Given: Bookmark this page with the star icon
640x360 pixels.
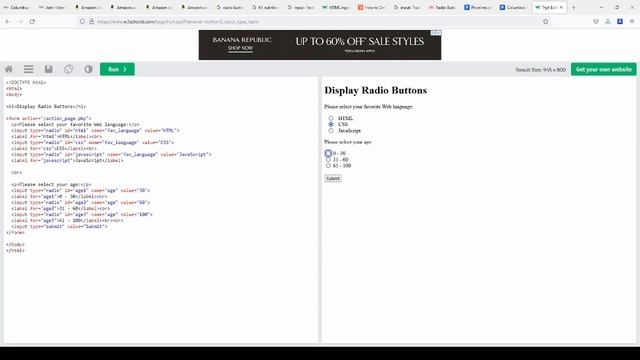Looking at the screenshot, I should (x=546, y=21).
